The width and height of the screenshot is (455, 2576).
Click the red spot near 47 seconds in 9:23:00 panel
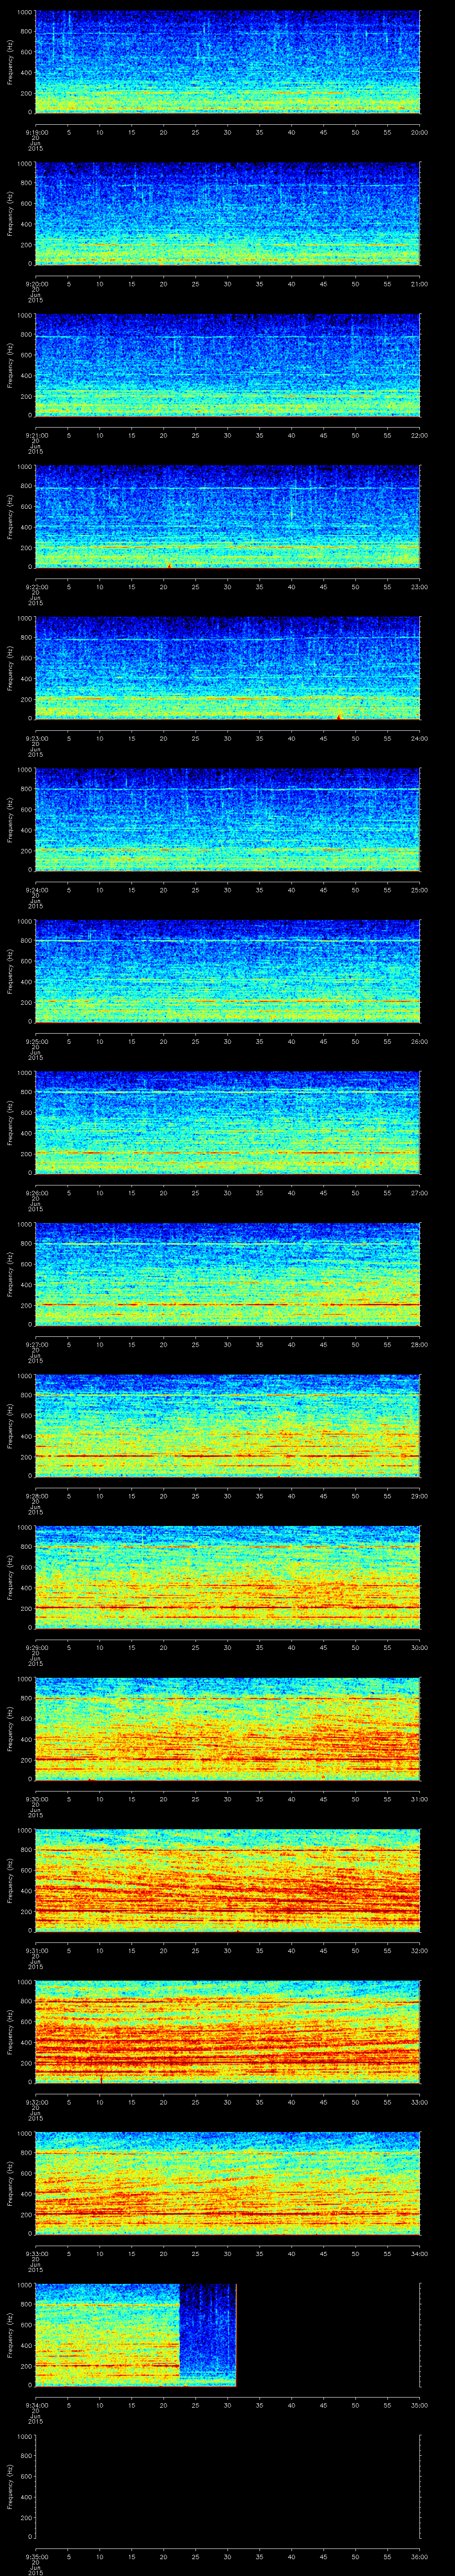[339, 716]
